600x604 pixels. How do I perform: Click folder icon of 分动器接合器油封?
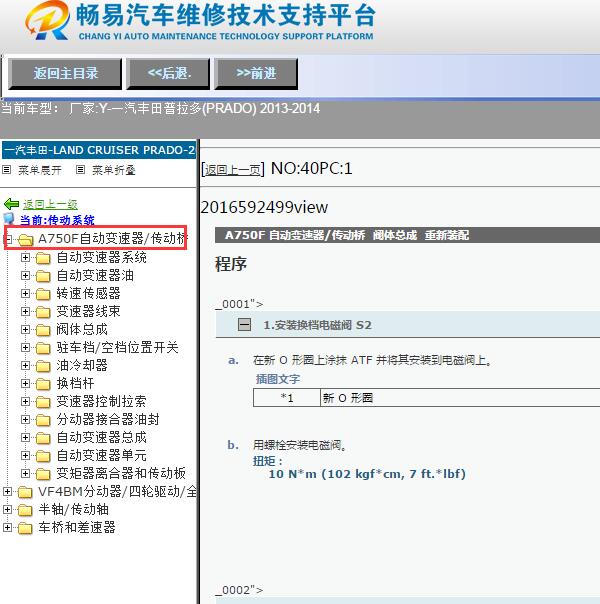tap(43, 419)
